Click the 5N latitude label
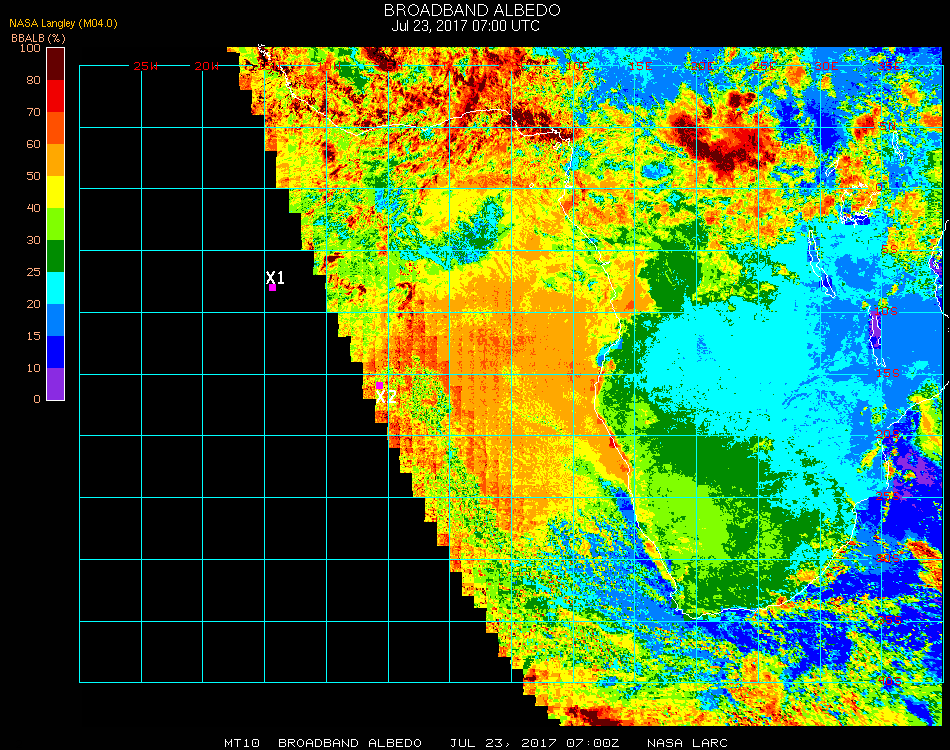The image size is (950, 750). (888, 126)
